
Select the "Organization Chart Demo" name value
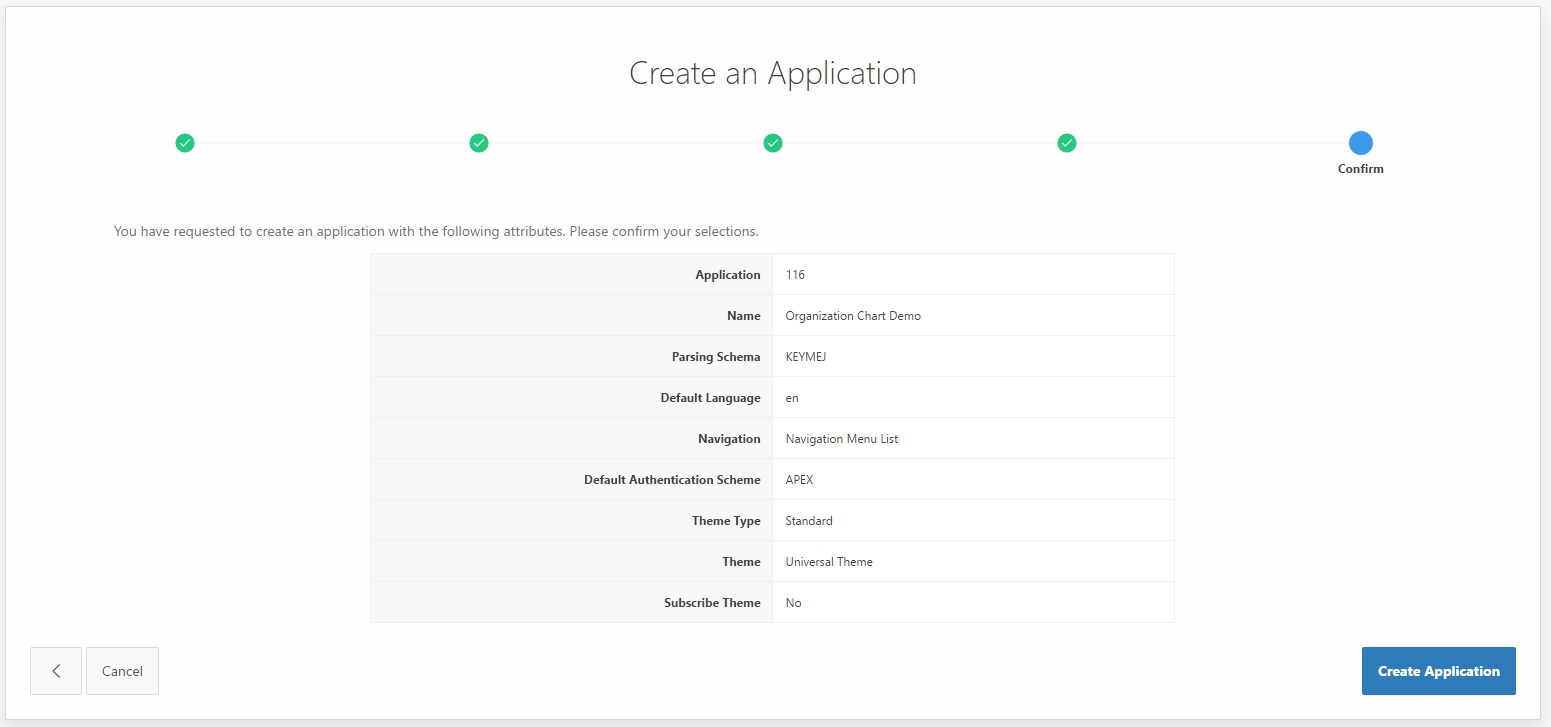point(853,316)
